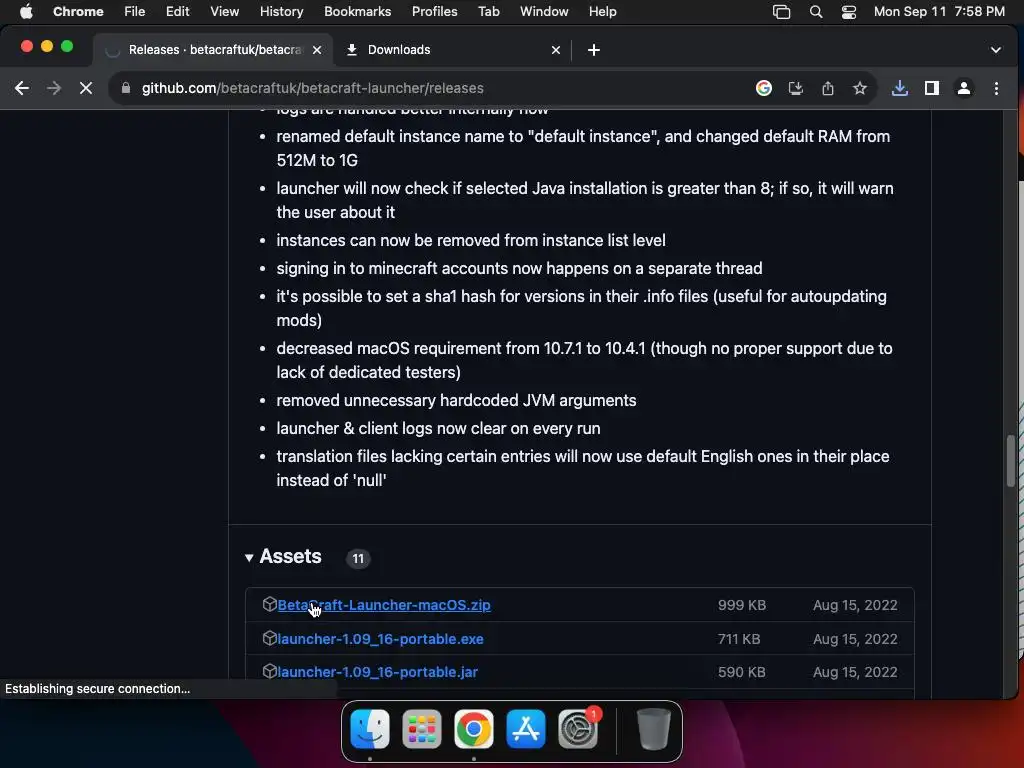Stop the page from loading
The width and height of the screenshot is (1024, 768).
pyautogui.click(x=86, y=88)
